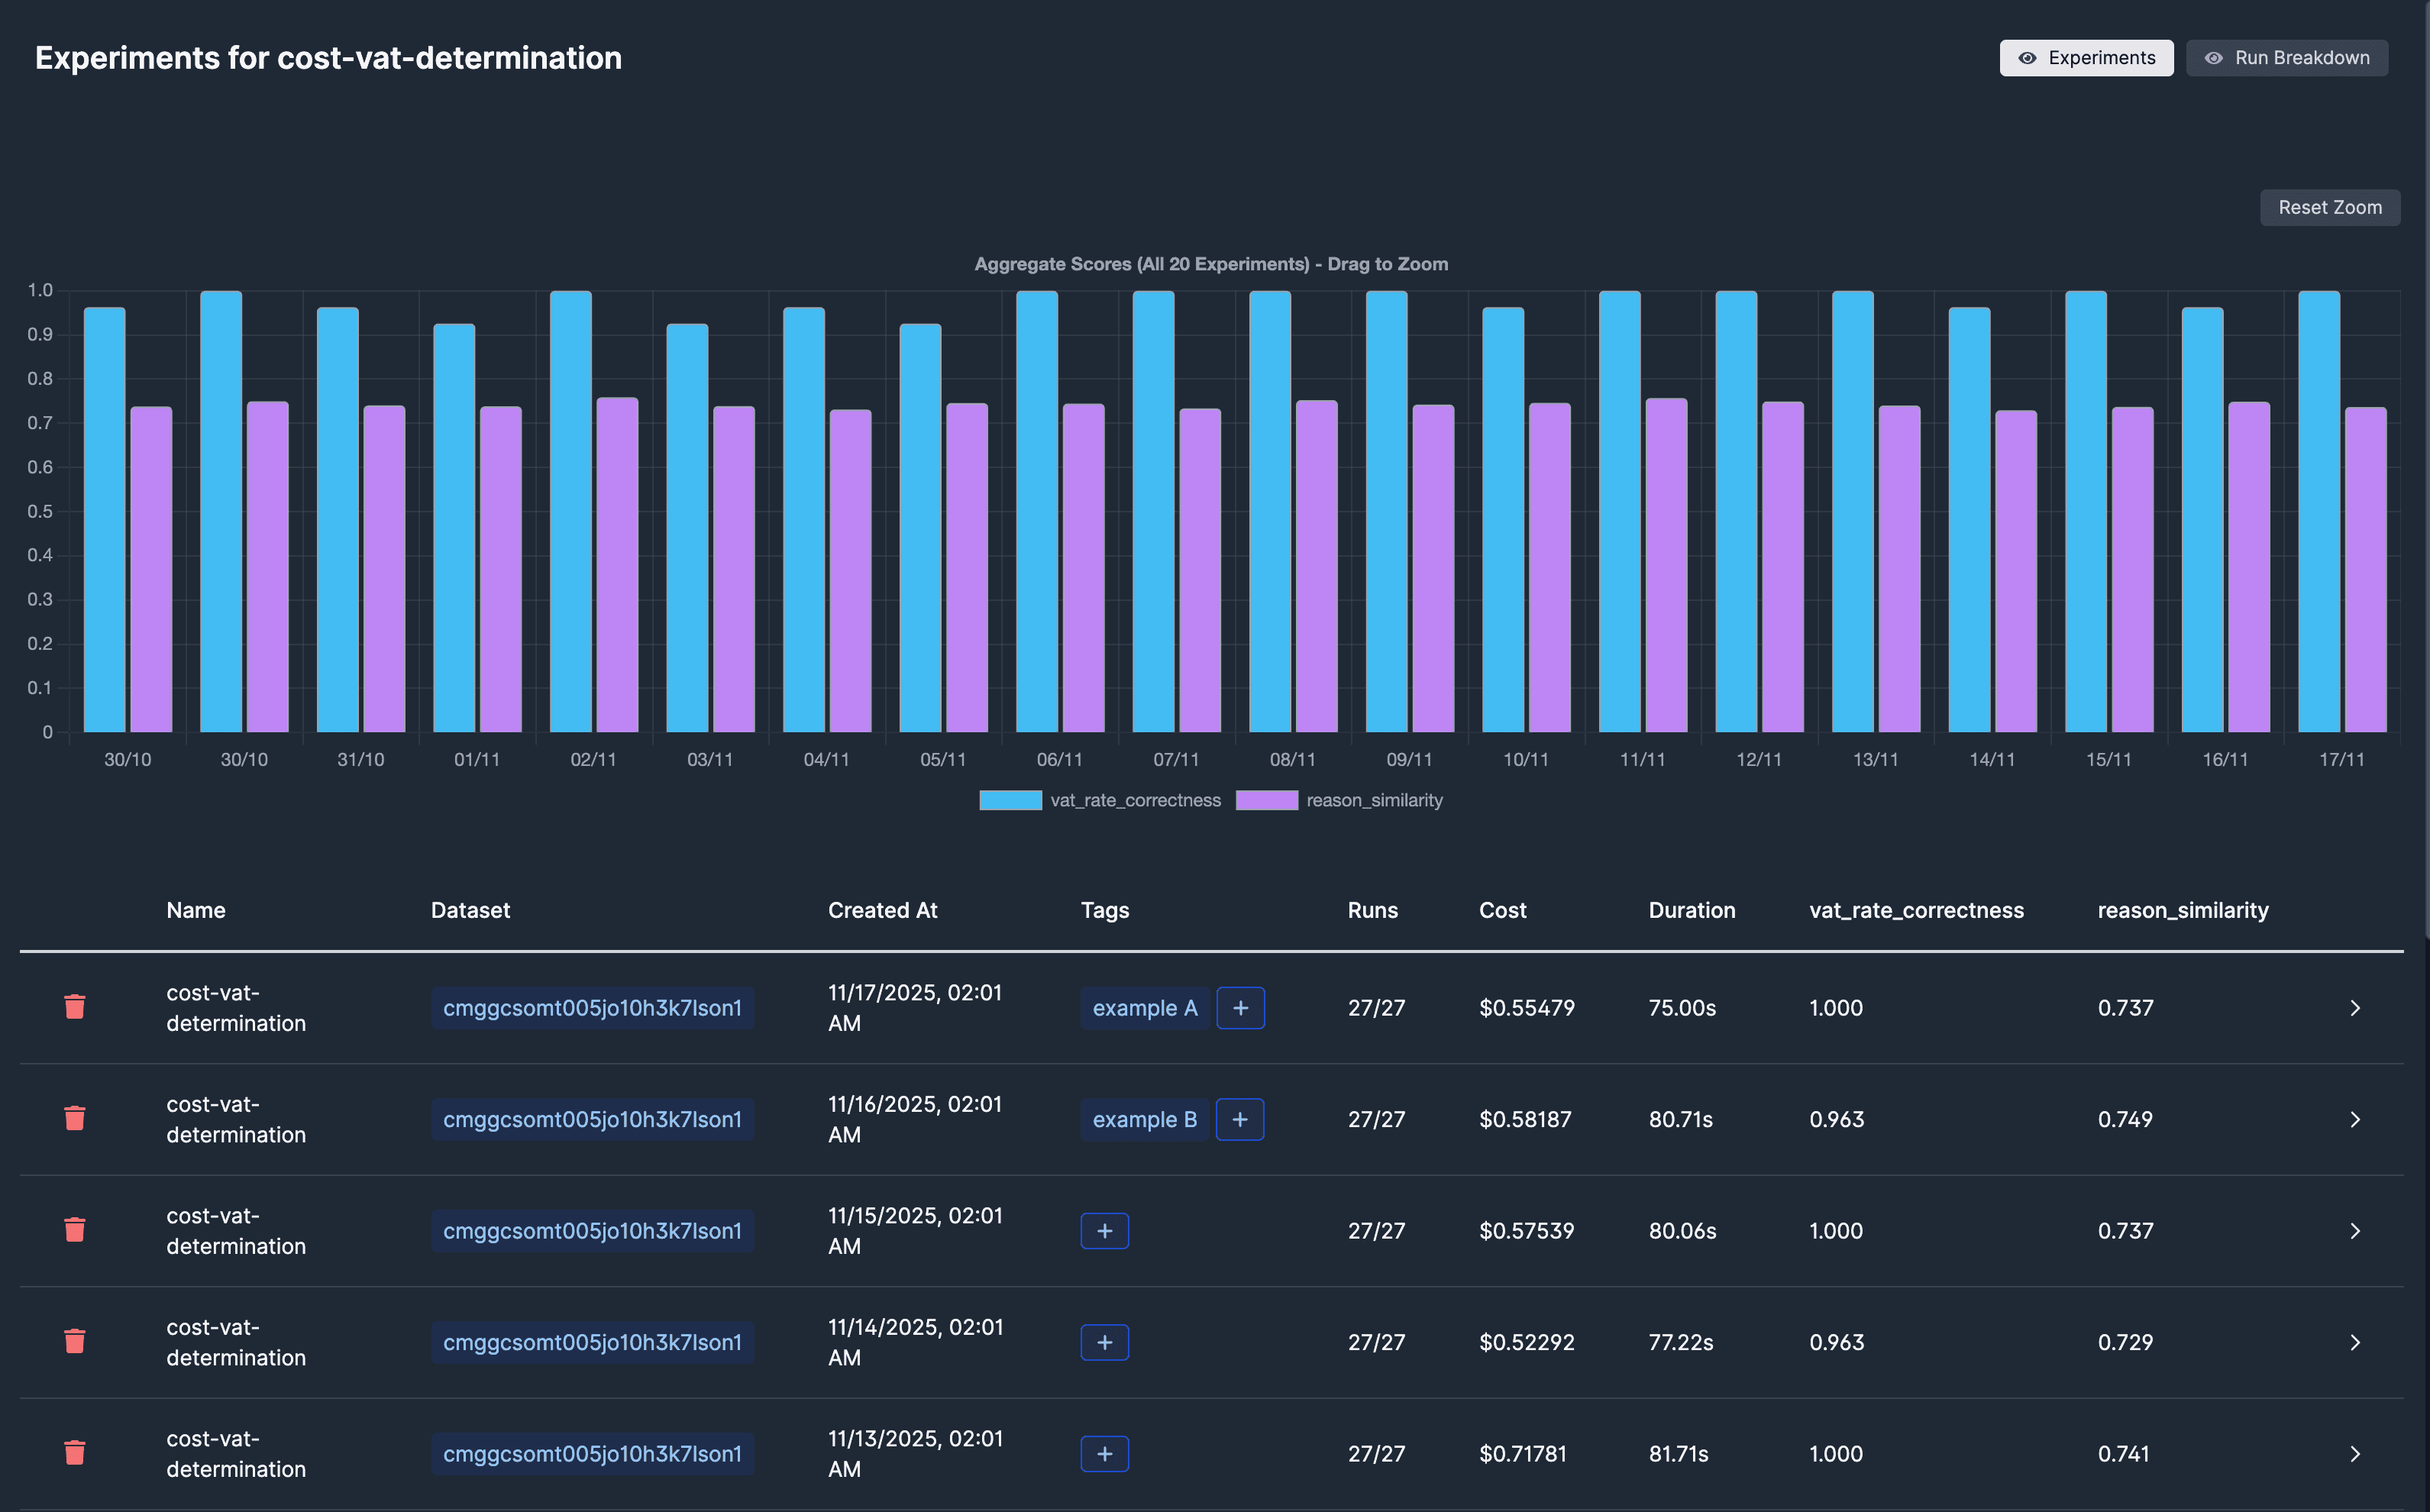Open dataset link in the 11/15/2025 row

[593, 1231]
